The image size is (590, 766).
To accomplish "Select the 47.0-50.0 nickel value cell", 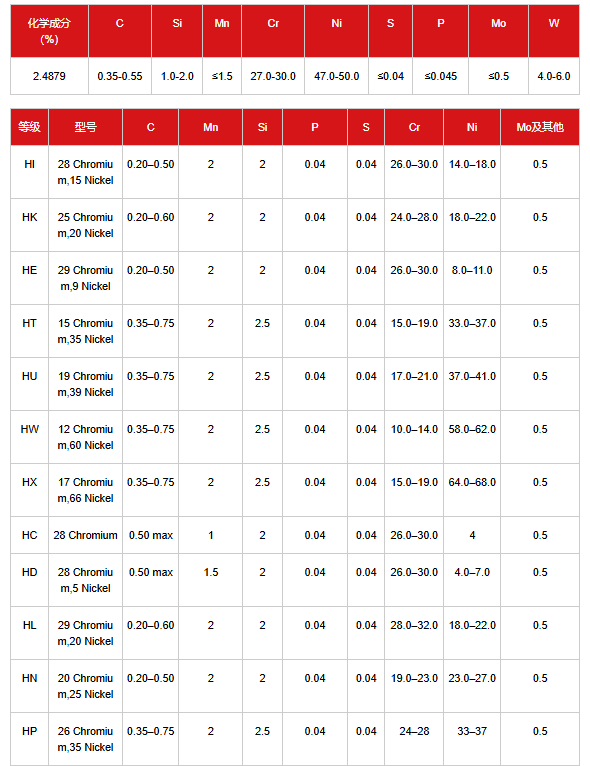I will pyautogui.click(x=337, y=76).
